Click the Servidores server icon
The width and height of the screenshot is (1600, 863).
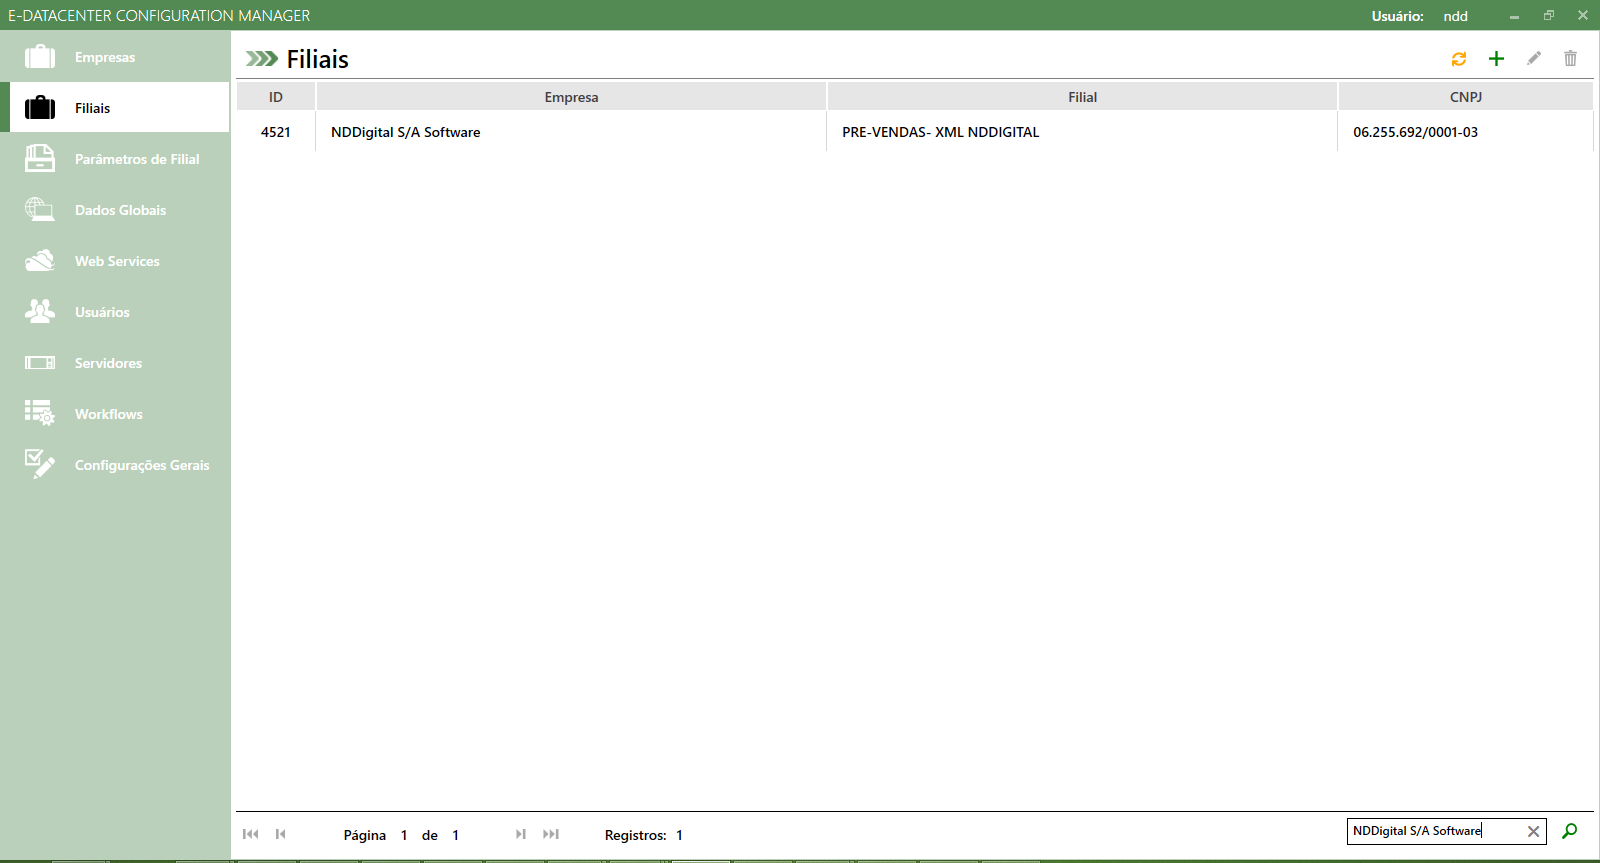pos(40,363)
